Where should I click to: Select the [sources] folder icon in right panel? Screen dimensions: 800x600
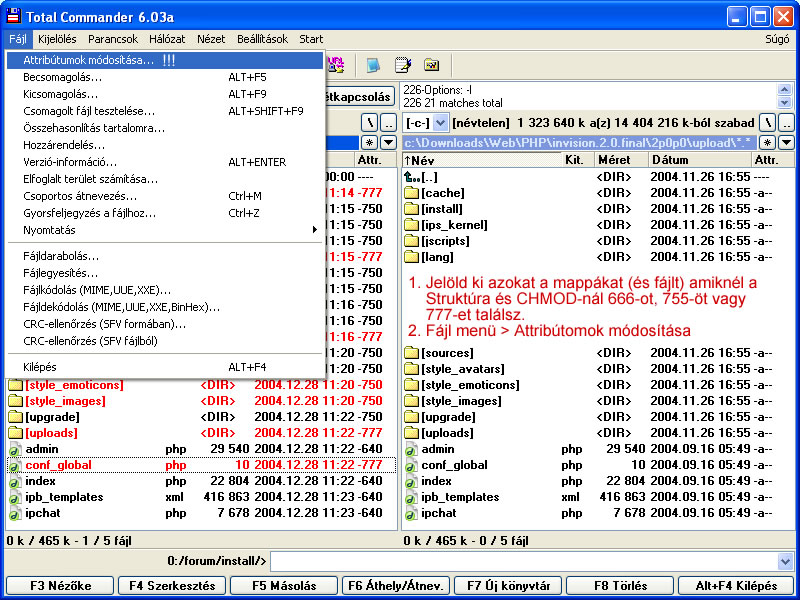click(x=410, y=353)
